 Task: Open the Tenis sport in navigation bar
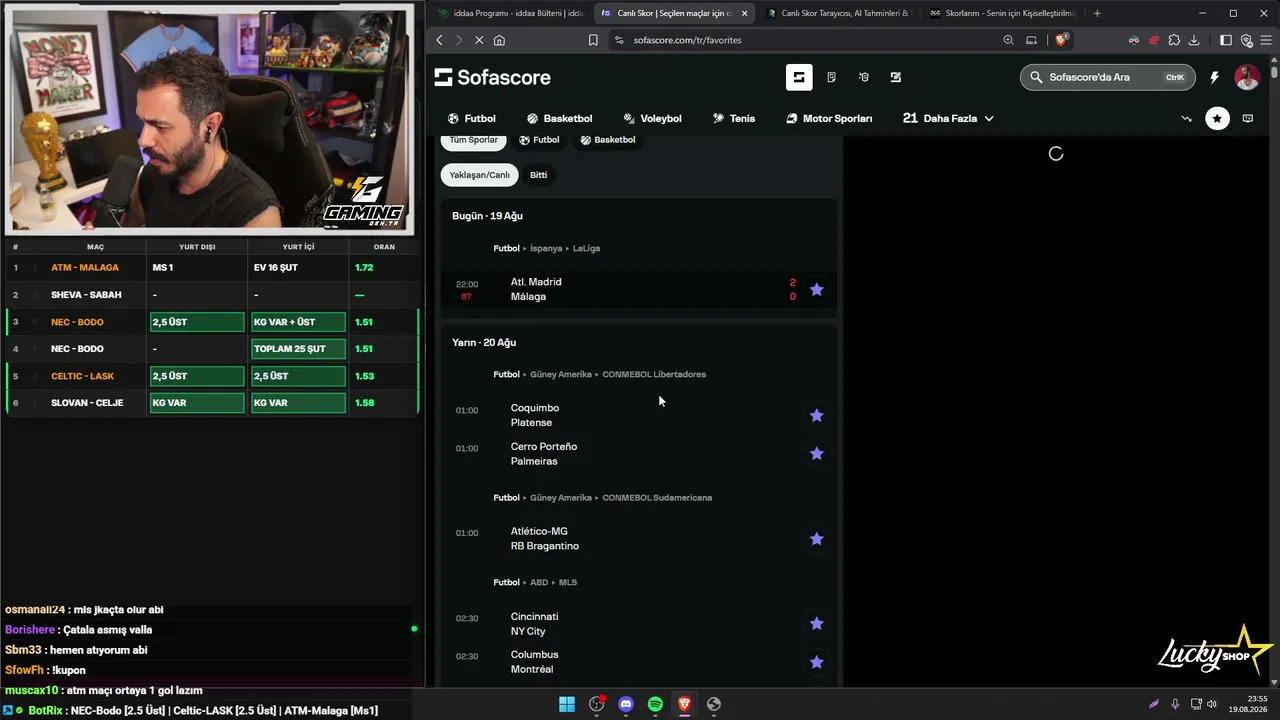click(x=734, y=118)
